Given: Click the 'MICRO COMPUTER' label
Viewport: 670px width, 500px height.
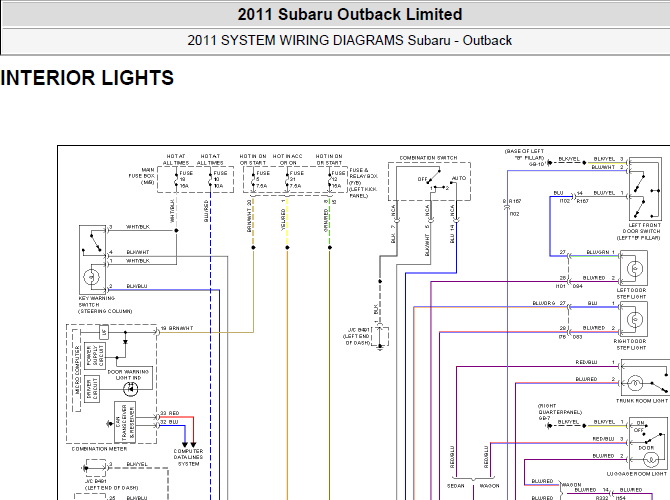Looking at the screenshot, I should coord(77,370).
